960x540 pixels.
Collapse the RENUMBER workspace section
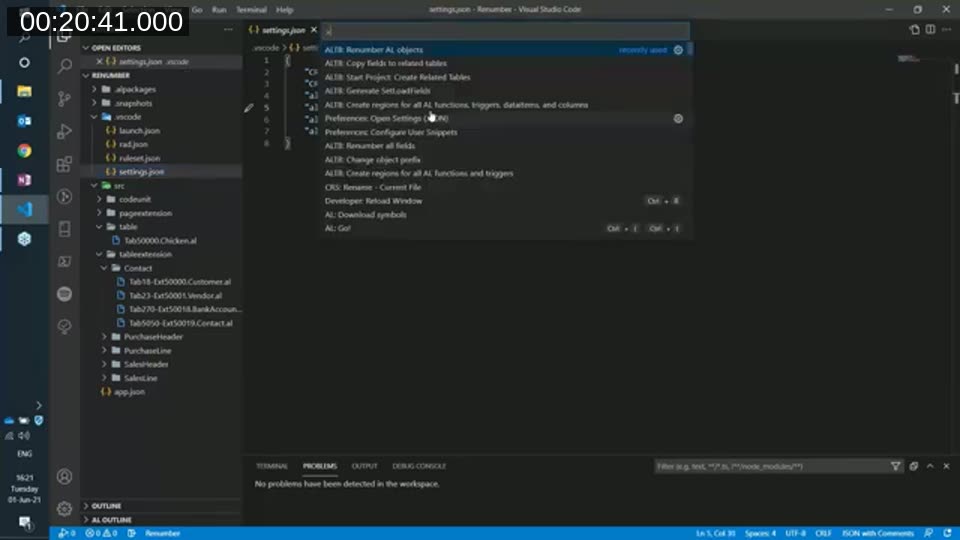pos(111,75)
